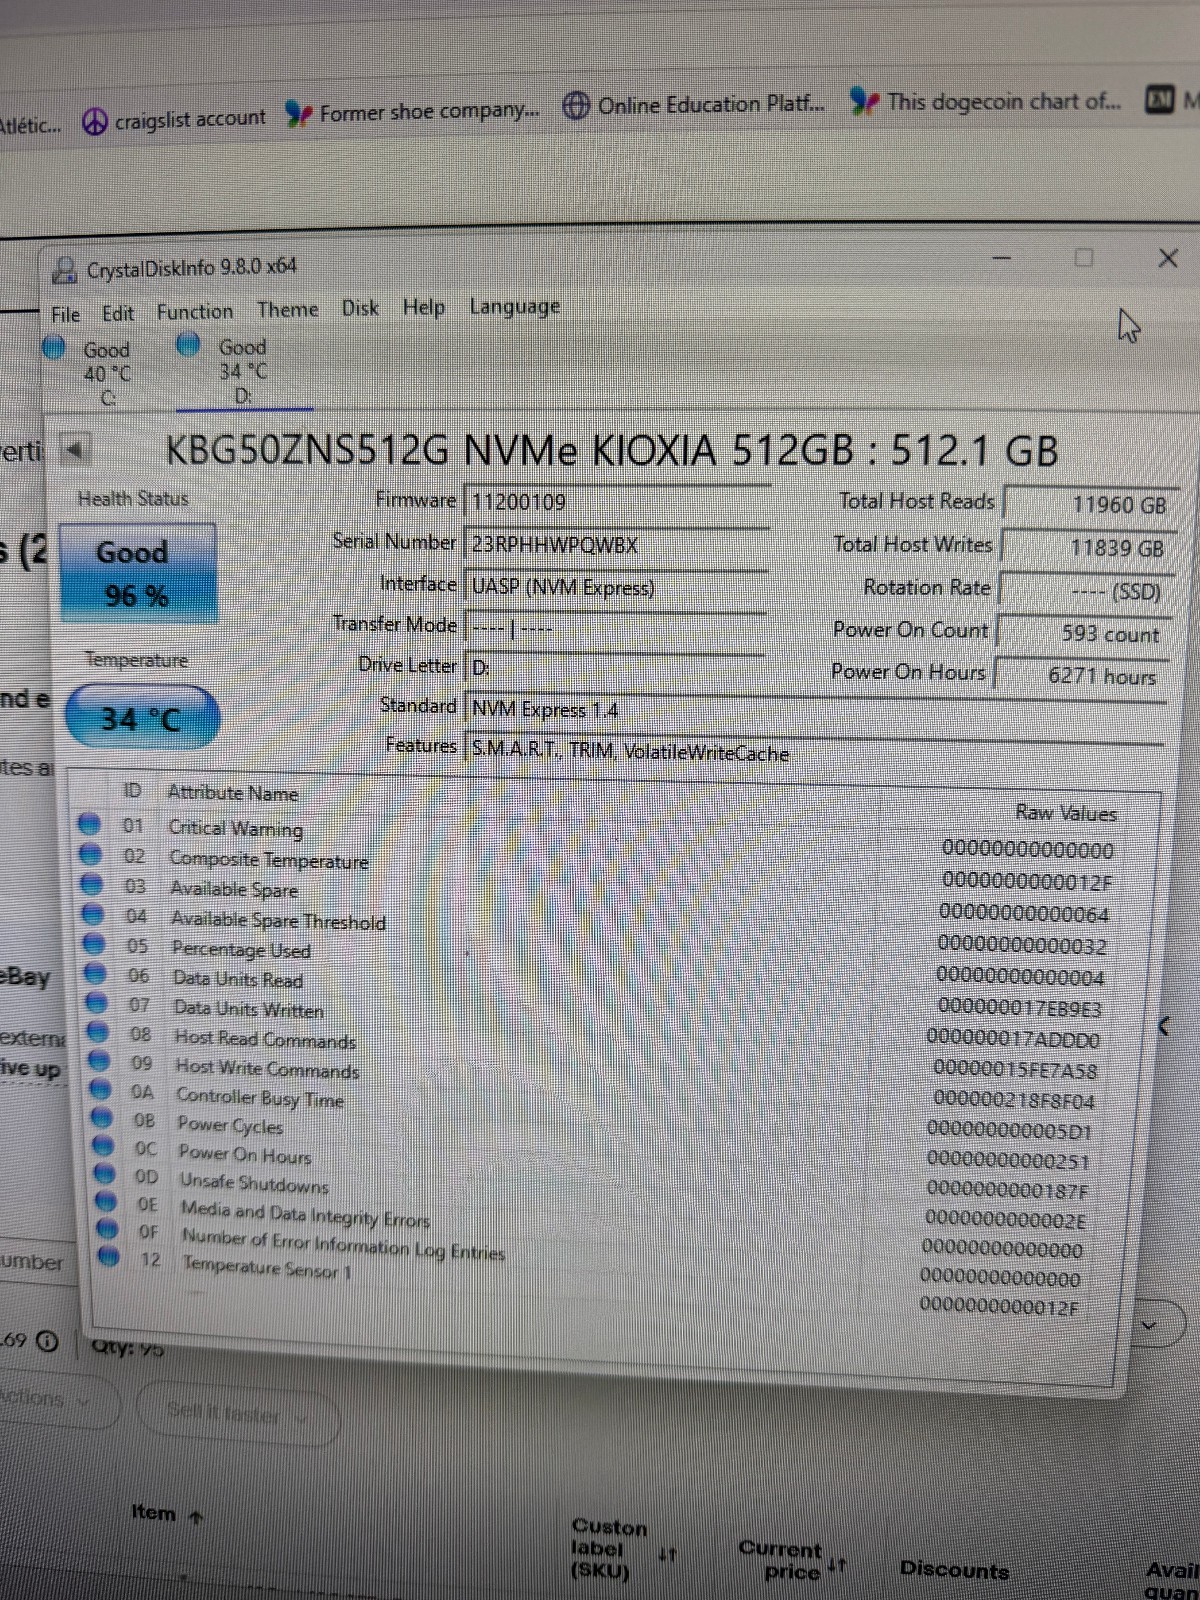Viewport: 1200px width, 1600px height.
Task: Click the ID column header
Action: coord(132,791)
